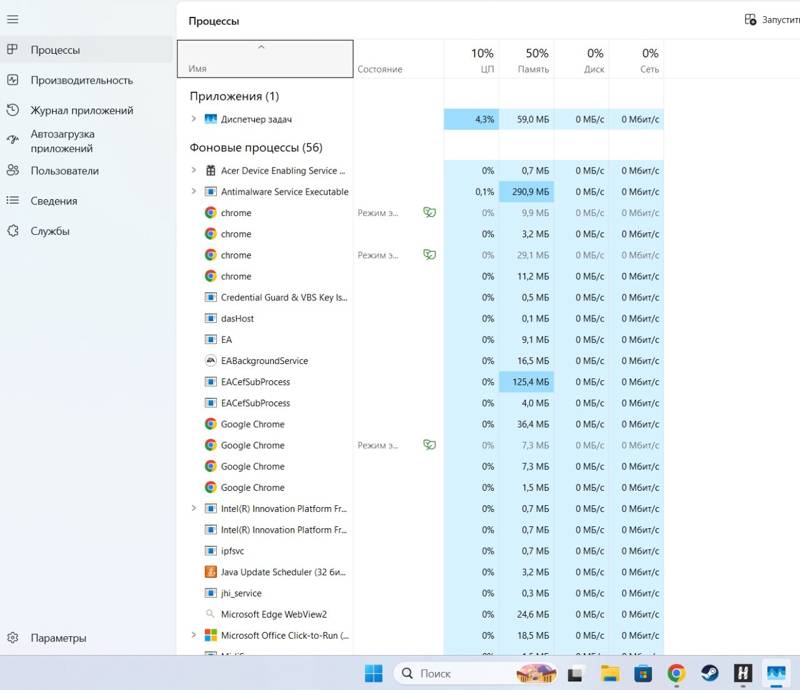Click the Запустить new task button
Image resolution: width=800 pixels, height=690 pixels.
pyautogui.click(x=771, y=20)
